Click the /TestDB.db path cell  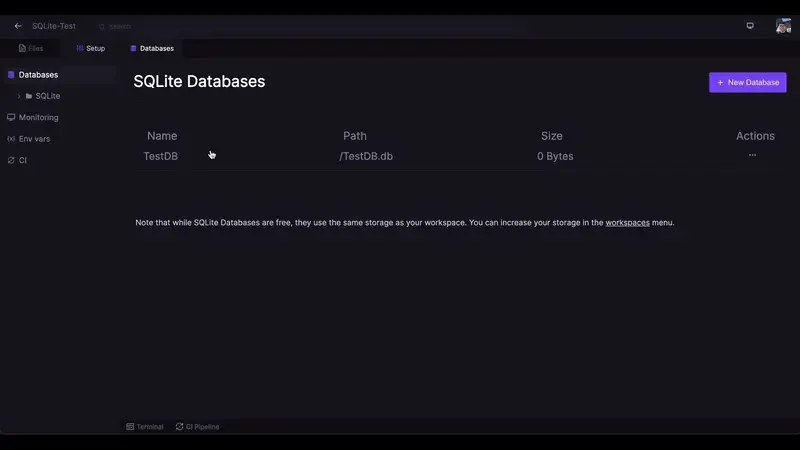(x=366, y=156)
